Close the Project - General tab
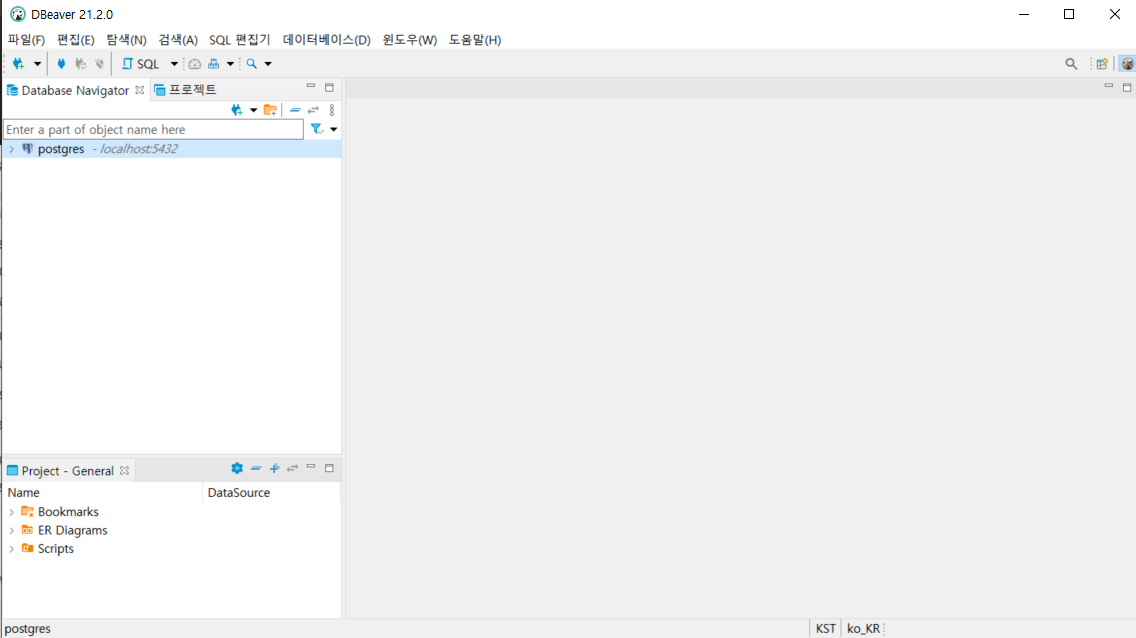The image size is (1136, 638). click(x=125, y=471)
